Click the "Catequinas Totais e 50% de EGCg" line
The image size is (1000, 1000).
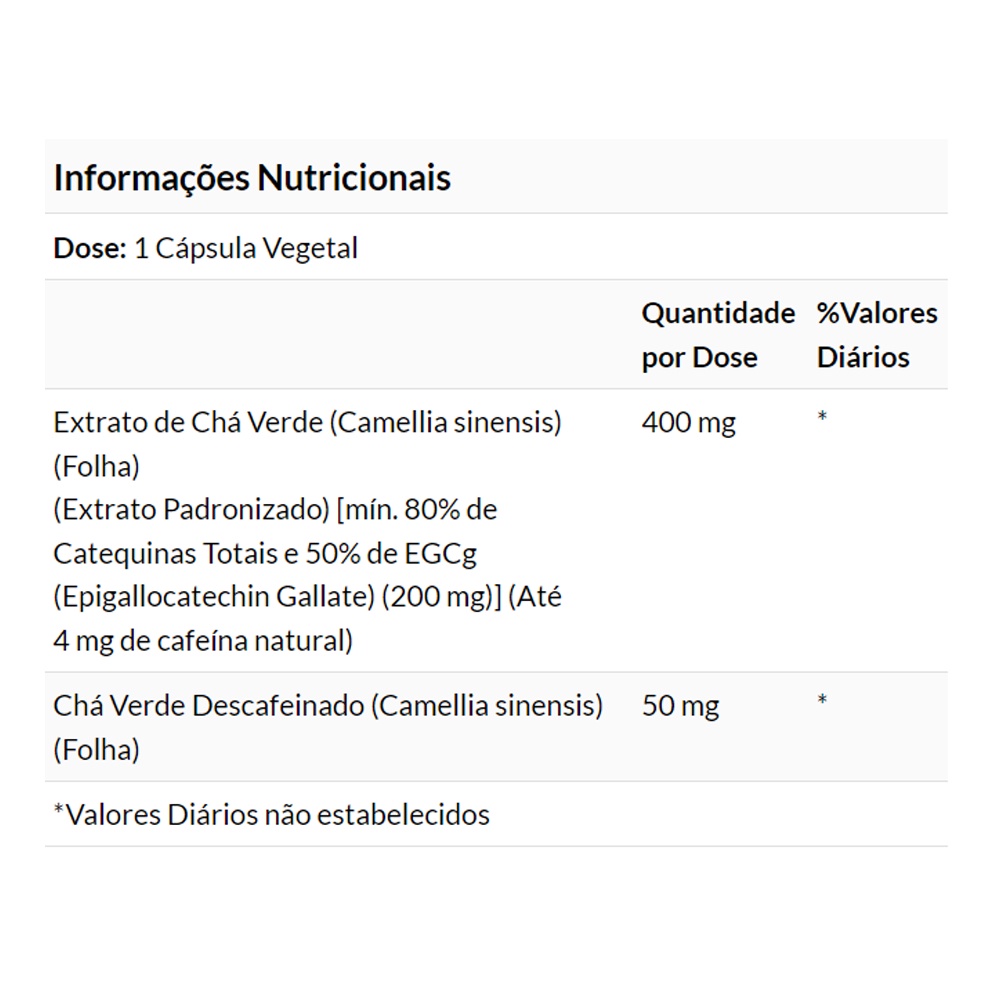click(x=271, y=553)
